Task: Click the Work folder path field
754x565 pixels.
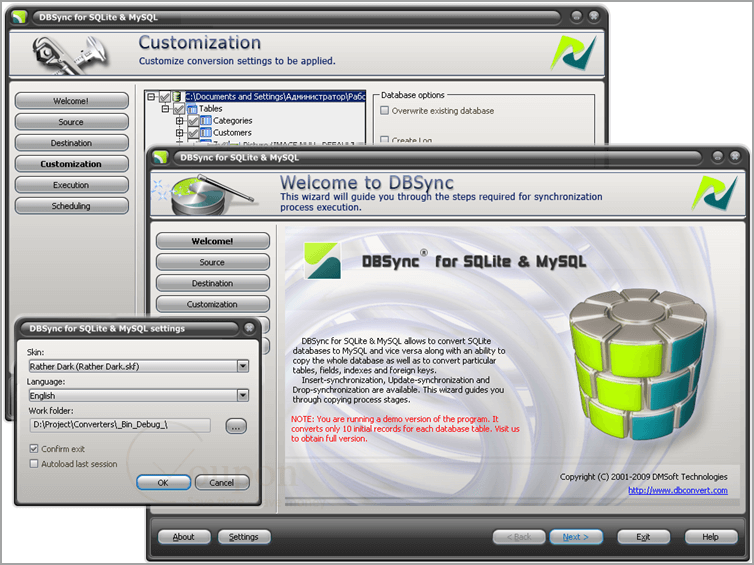Action: [x=120, y=425]
